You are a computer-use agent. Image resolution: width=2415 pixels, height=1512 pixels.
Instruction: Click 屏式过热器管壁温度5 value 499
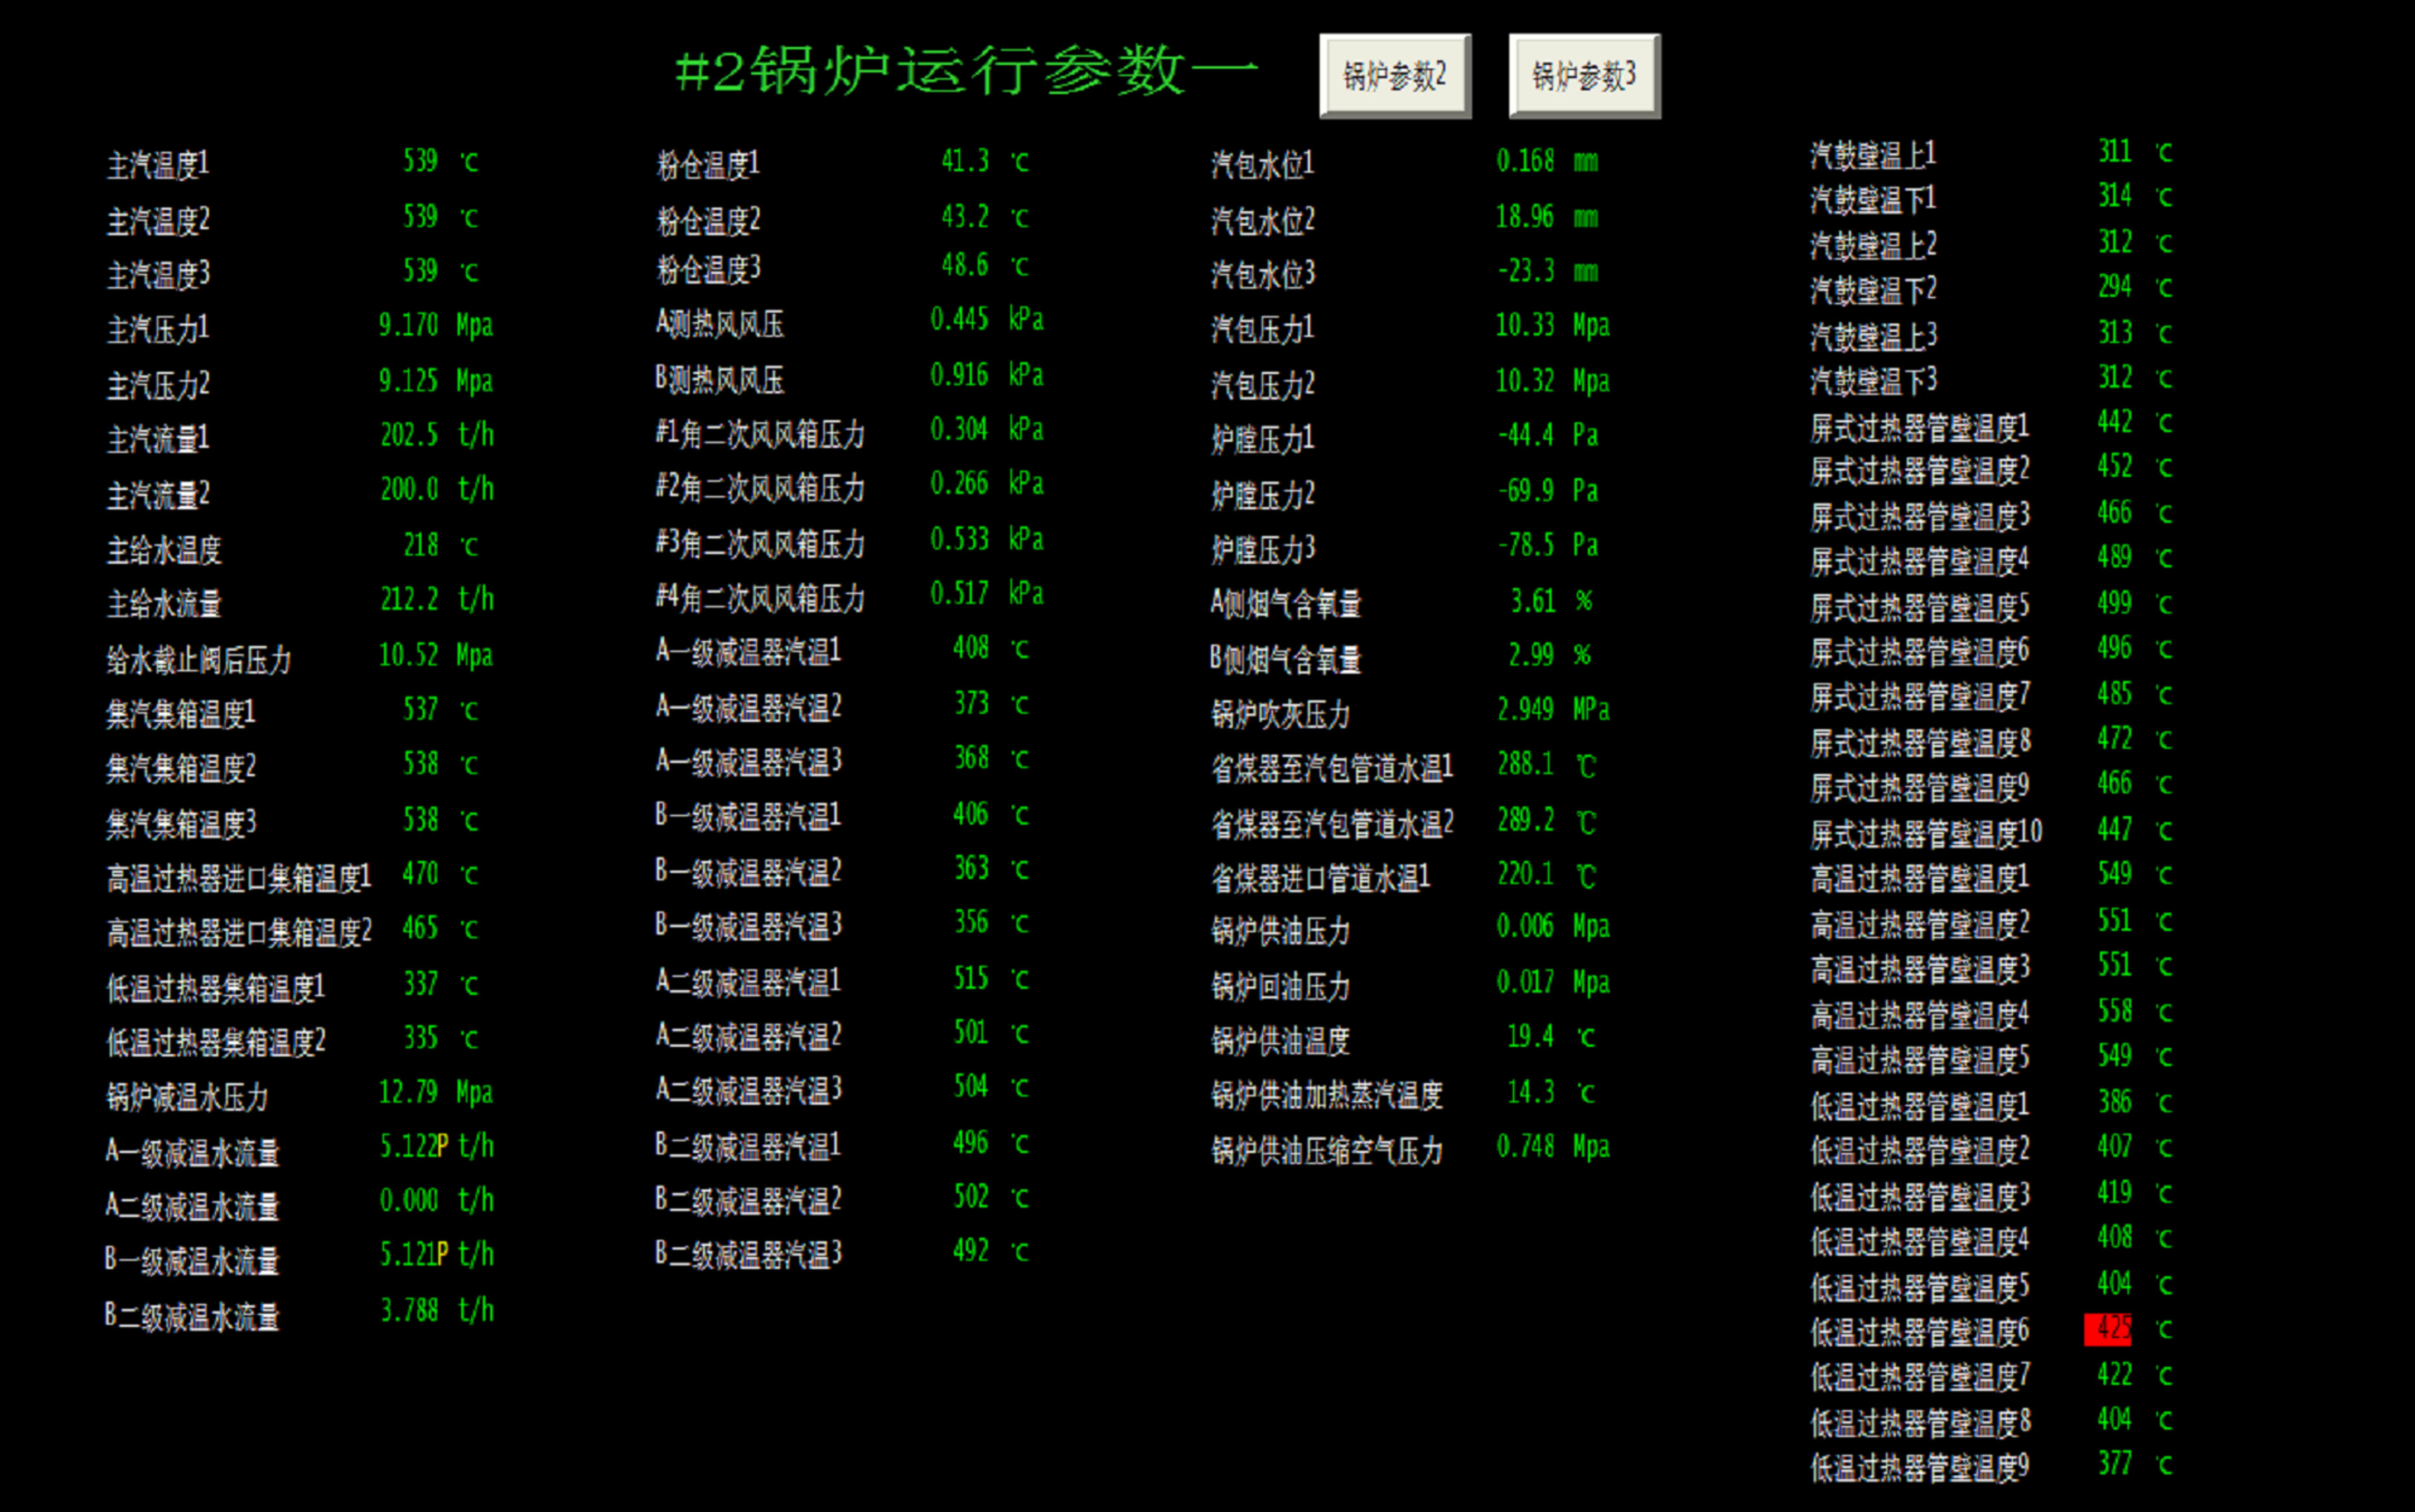coord(2114,603)
